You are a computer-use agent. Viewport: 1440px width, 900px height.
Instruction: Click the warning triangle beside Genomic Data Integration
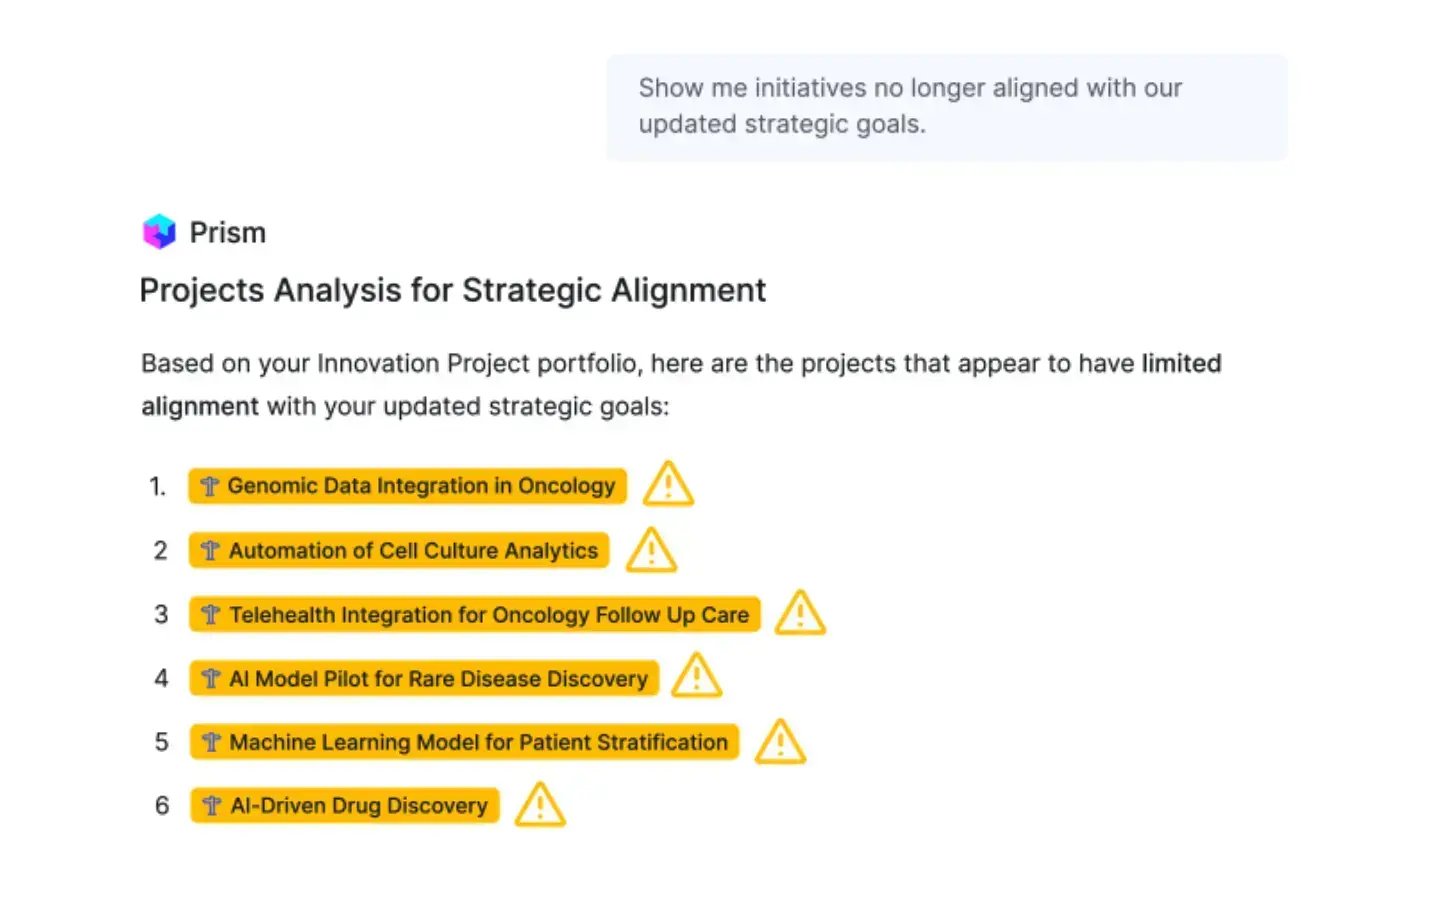(667, 485)
